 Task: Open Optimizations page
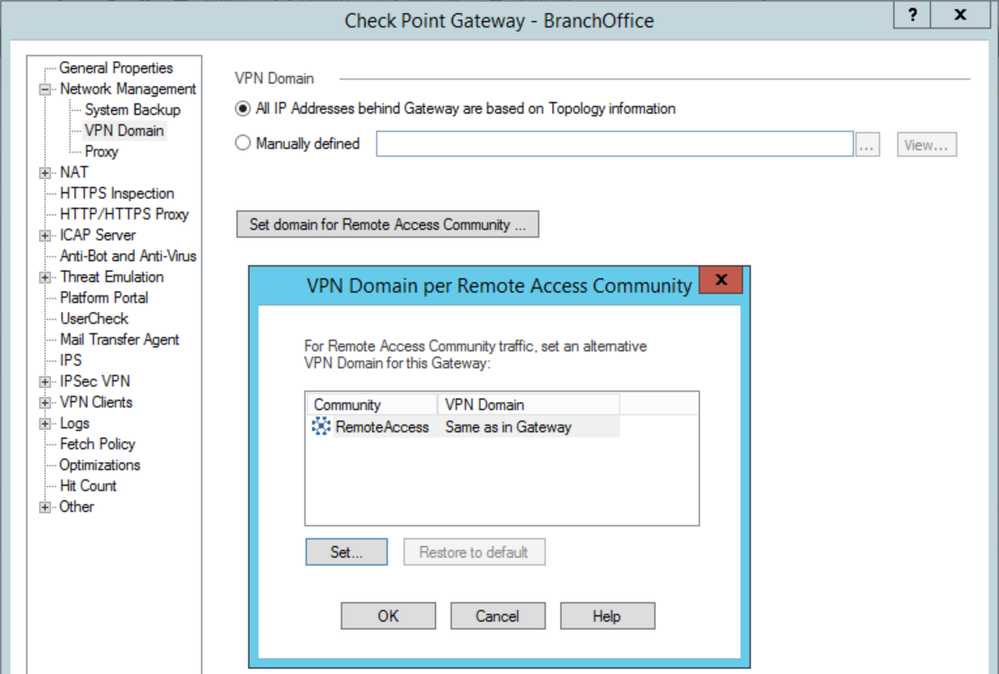pos(99,465)
